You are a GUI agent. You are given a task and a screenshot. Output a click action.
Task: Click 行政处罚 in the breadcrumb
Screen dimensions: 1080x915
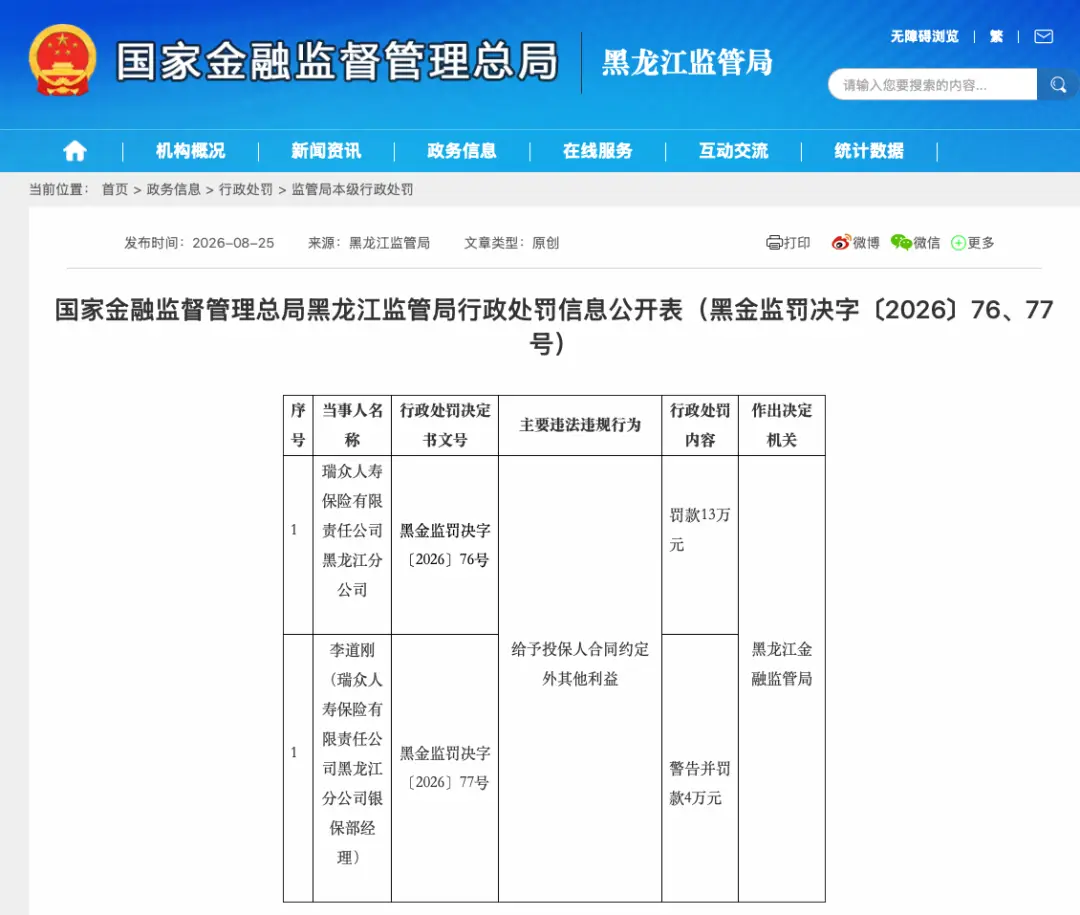246,189
